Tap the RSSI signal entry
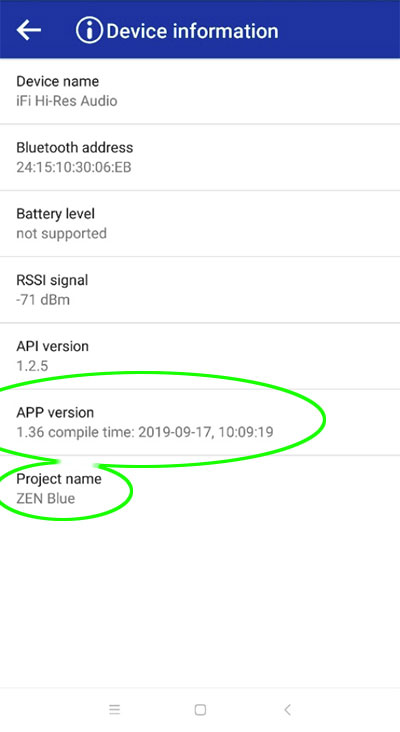 tap(200, 290)
